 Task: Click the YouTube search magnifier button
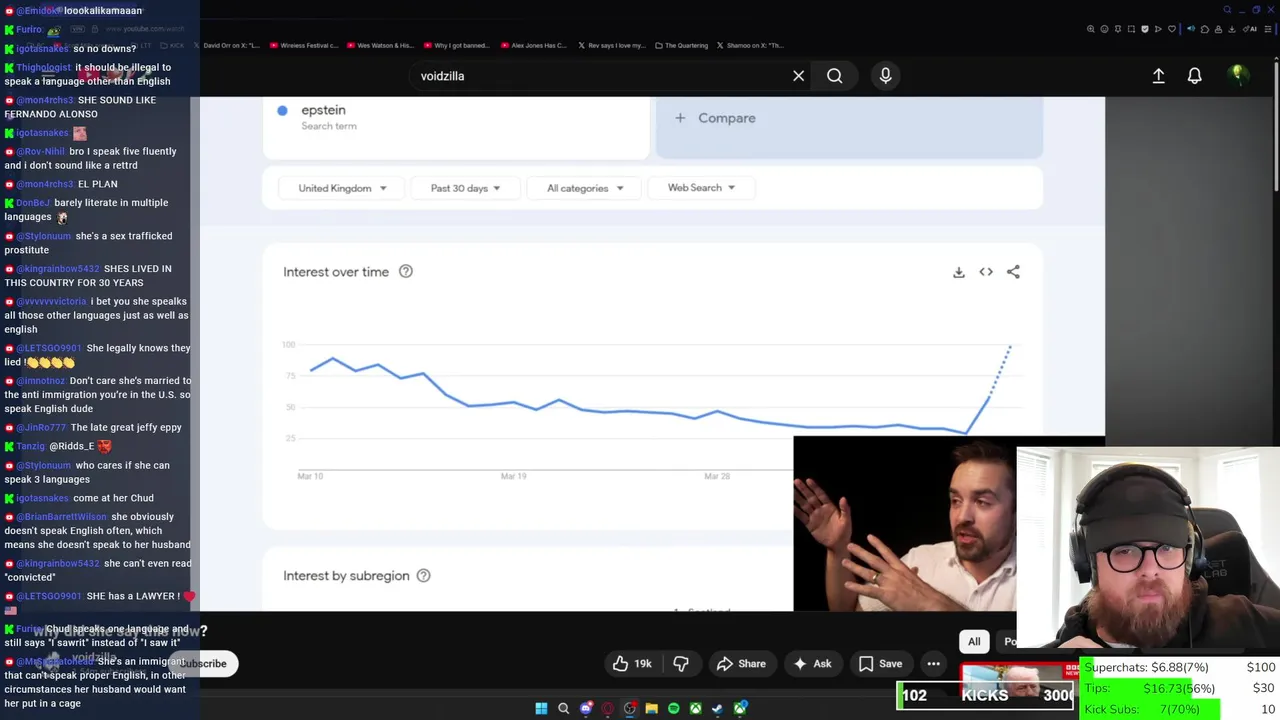[834, 76]
